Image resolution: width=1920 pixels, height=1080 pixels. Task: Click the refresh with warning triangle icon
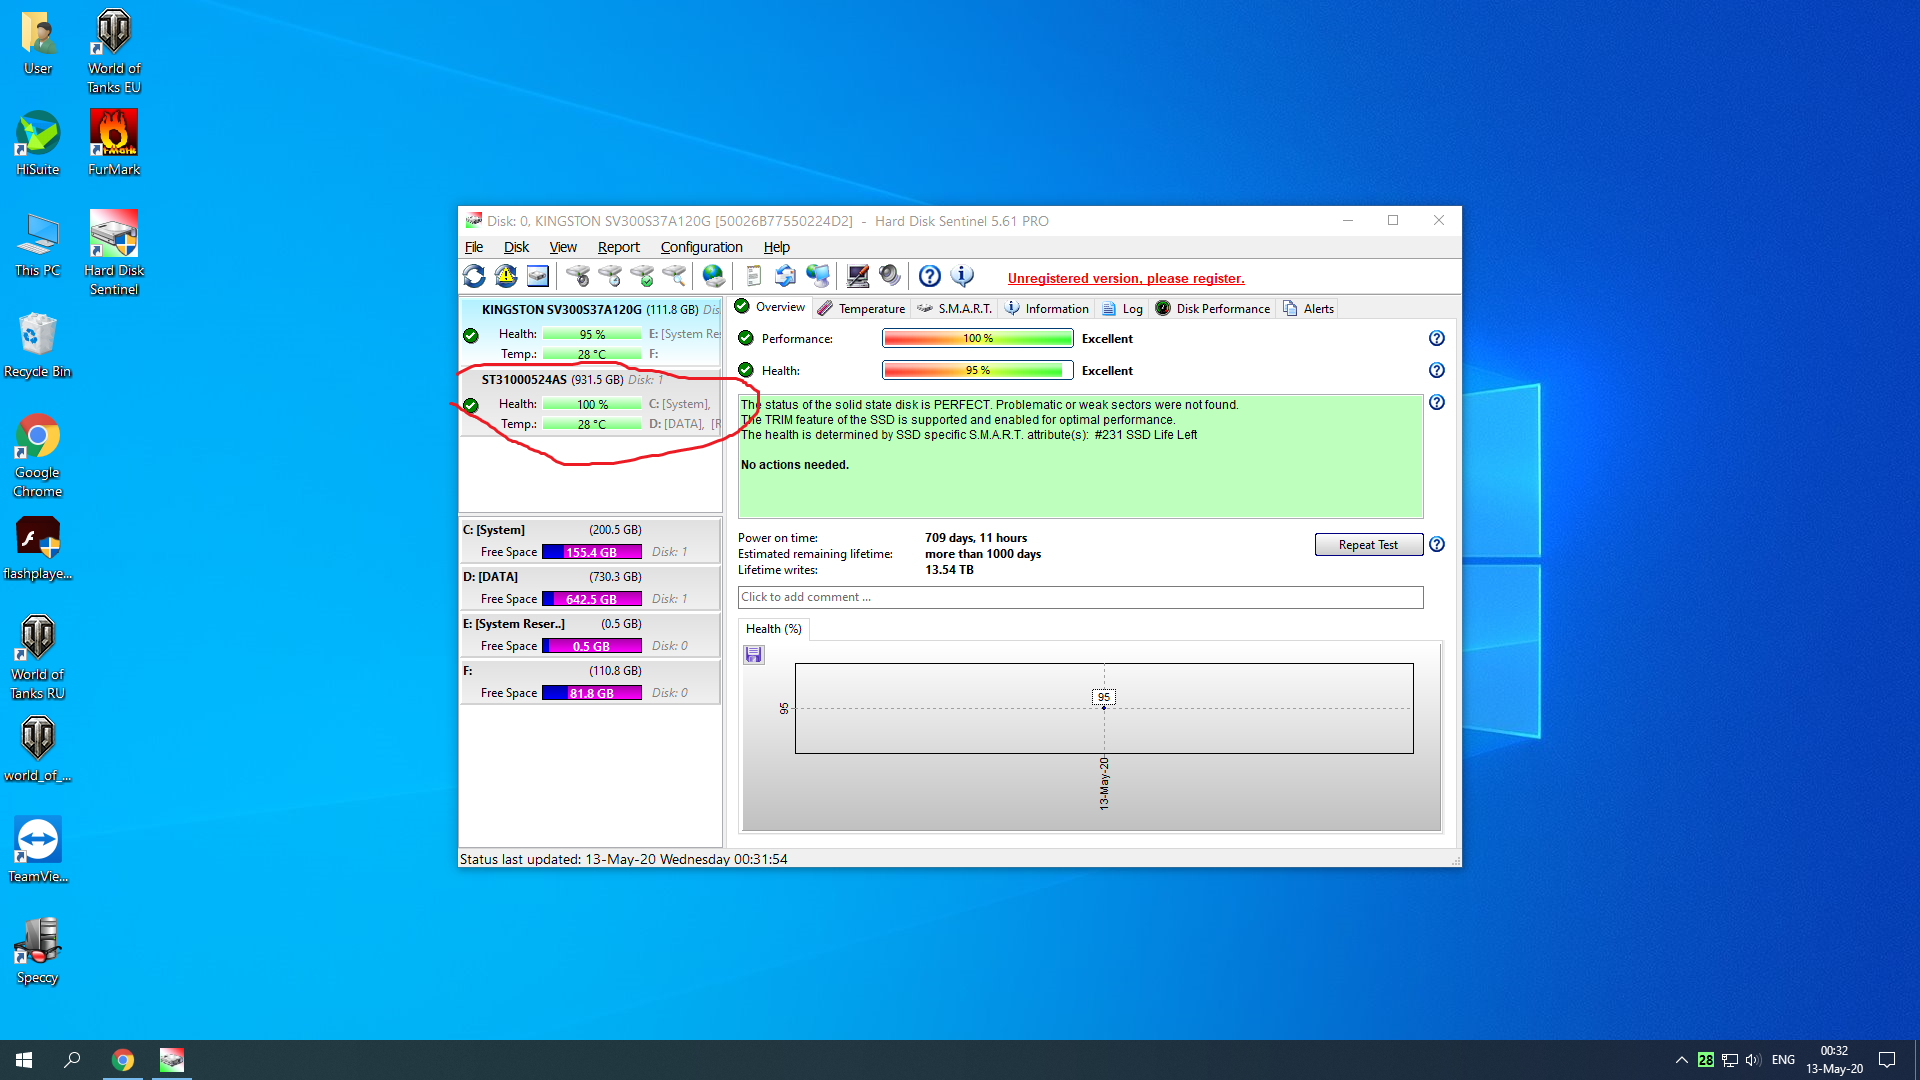506,276
